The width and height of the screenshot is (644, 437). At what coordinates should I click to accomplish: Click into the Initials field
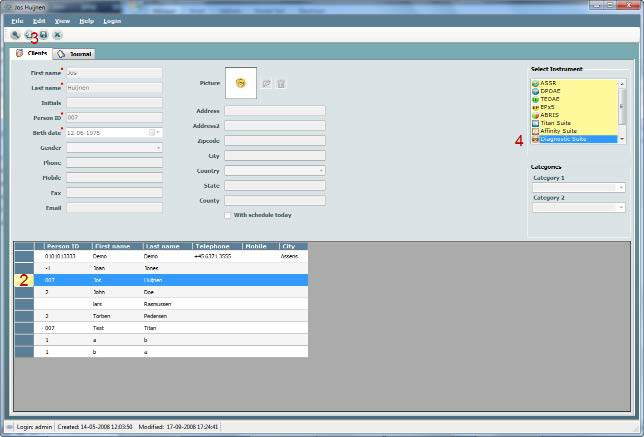114,103
